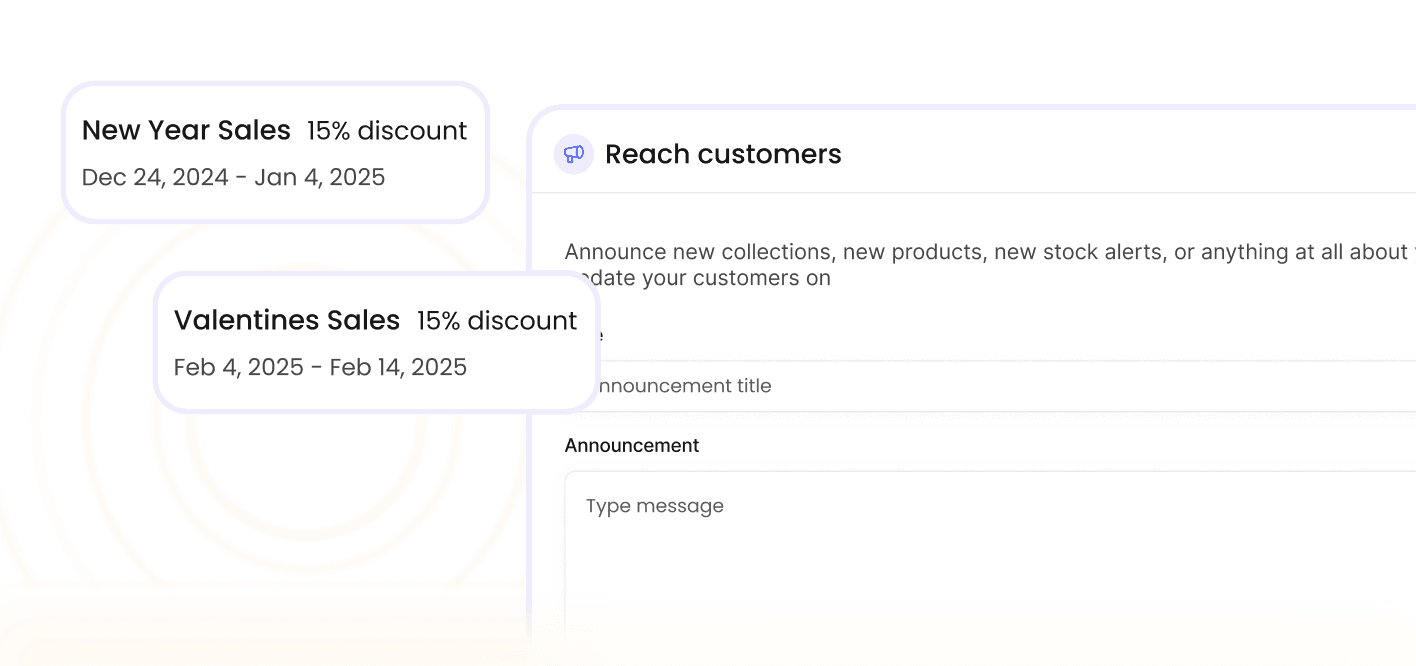
Task: Pick the Jan 4, 2025 end date
Action: tap(320, 178)
